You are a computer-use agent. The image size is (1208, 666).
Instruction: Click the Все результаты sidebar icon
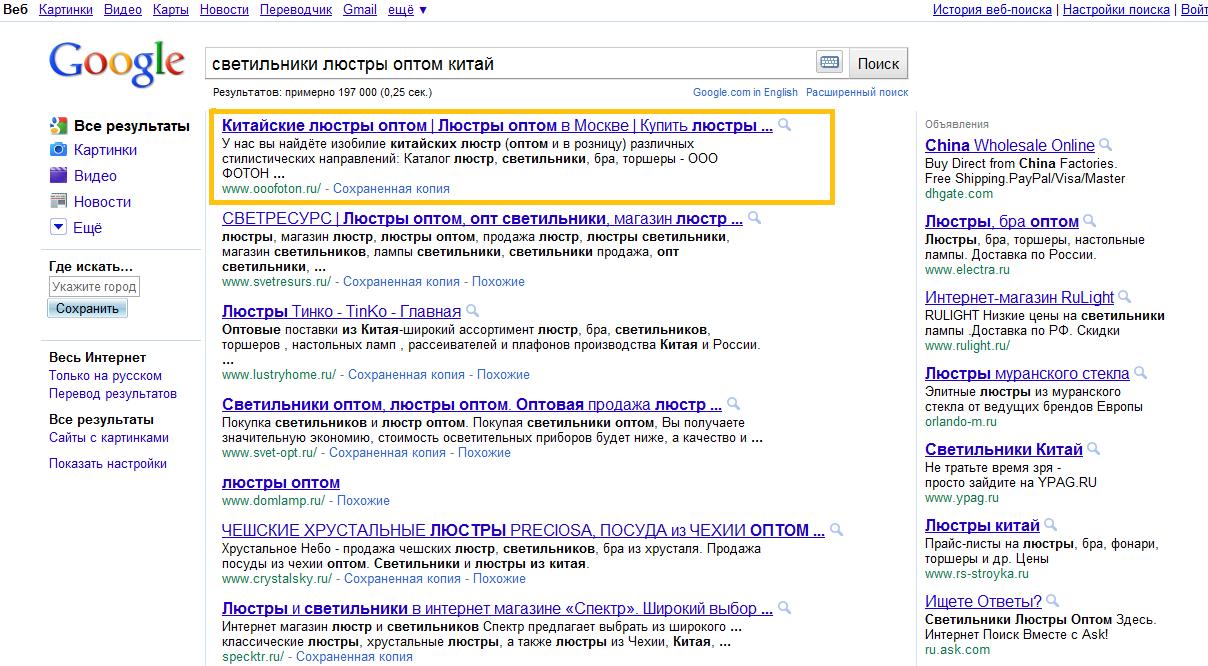click(58, 125)
